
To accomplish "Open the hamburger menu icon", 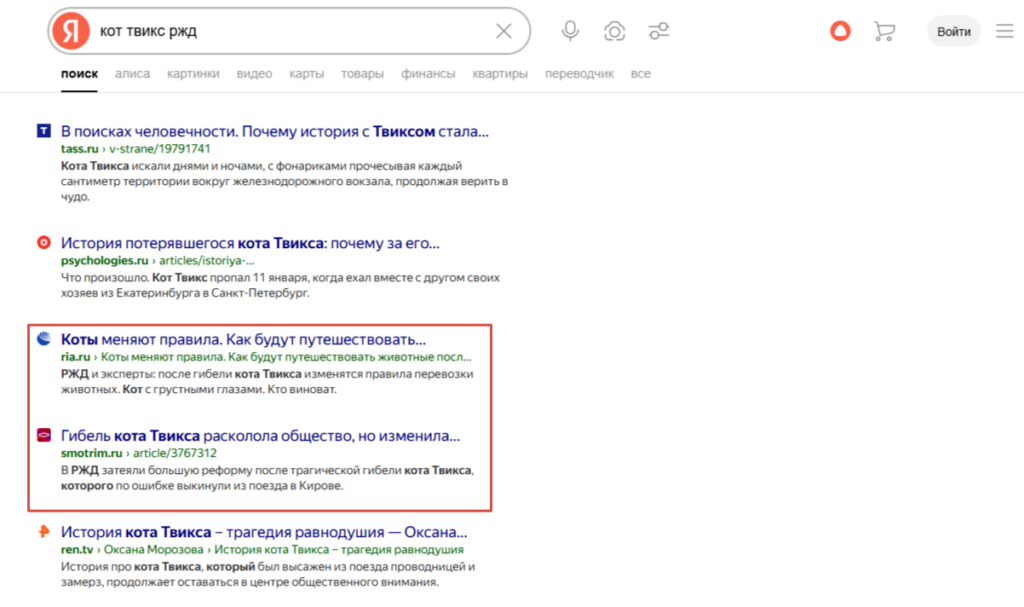I will 1004,31.
